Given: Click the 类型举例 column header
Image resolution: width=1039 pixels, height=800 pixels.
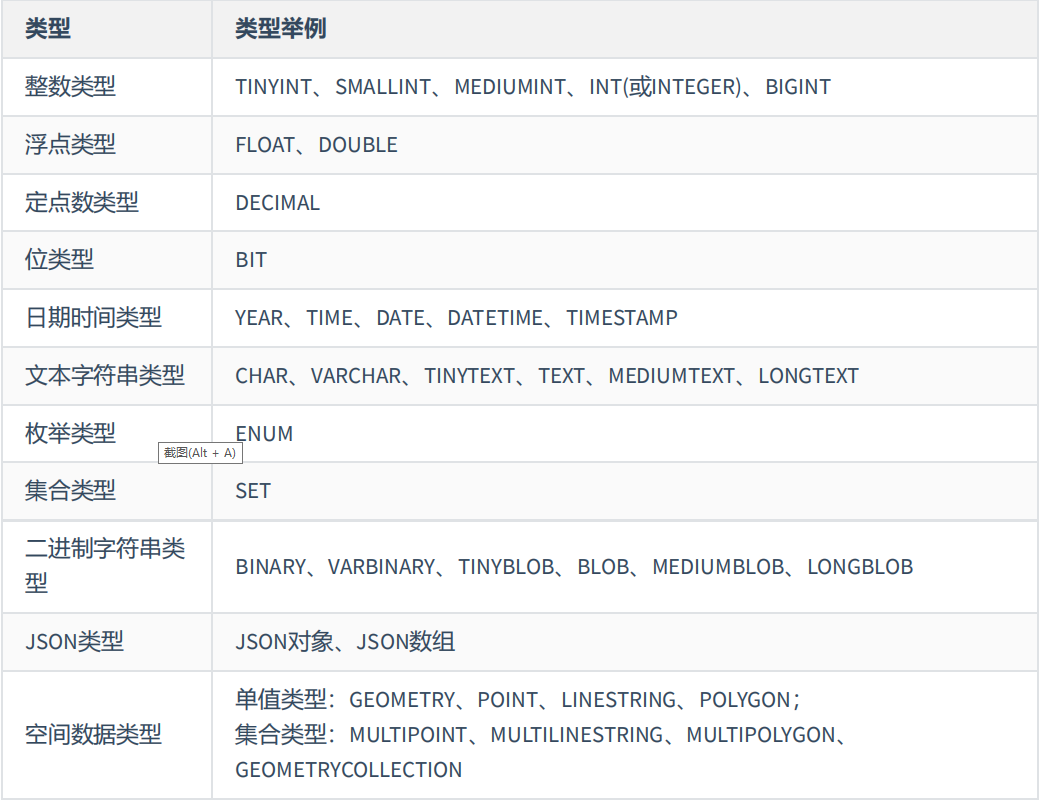Looking at the screenshot, I should pyautogui.click(x=280, y=29).
